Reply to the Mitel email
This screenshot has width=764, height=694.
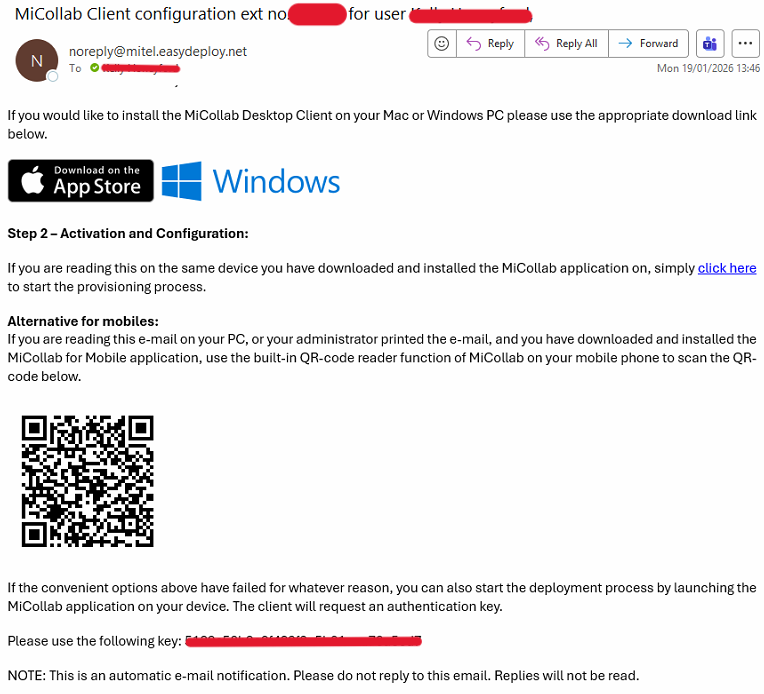click(490, 44)
